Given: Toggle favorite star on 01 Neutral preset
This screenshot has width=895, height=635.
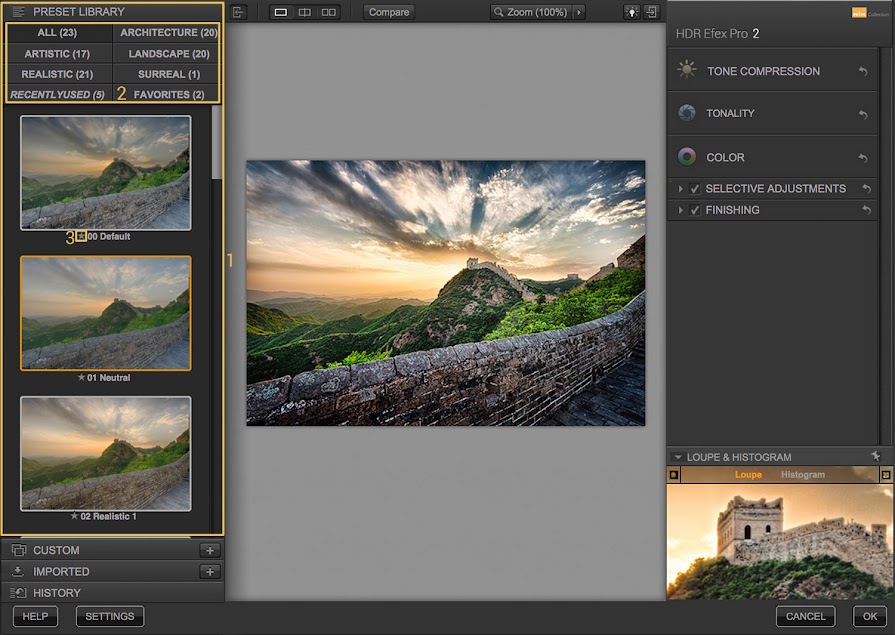Looking at the screenshot, I should tap(81, 378).
